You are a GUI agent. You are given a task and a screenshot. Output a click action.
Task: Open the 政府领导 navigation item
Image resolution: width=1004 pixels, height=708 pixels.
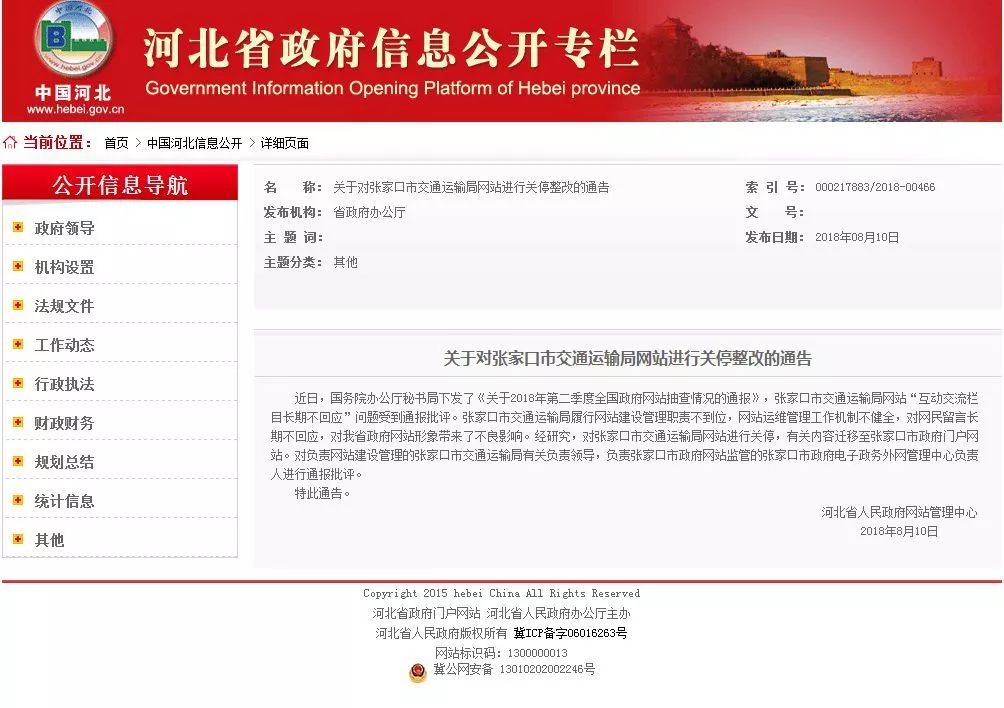point(64,228)
